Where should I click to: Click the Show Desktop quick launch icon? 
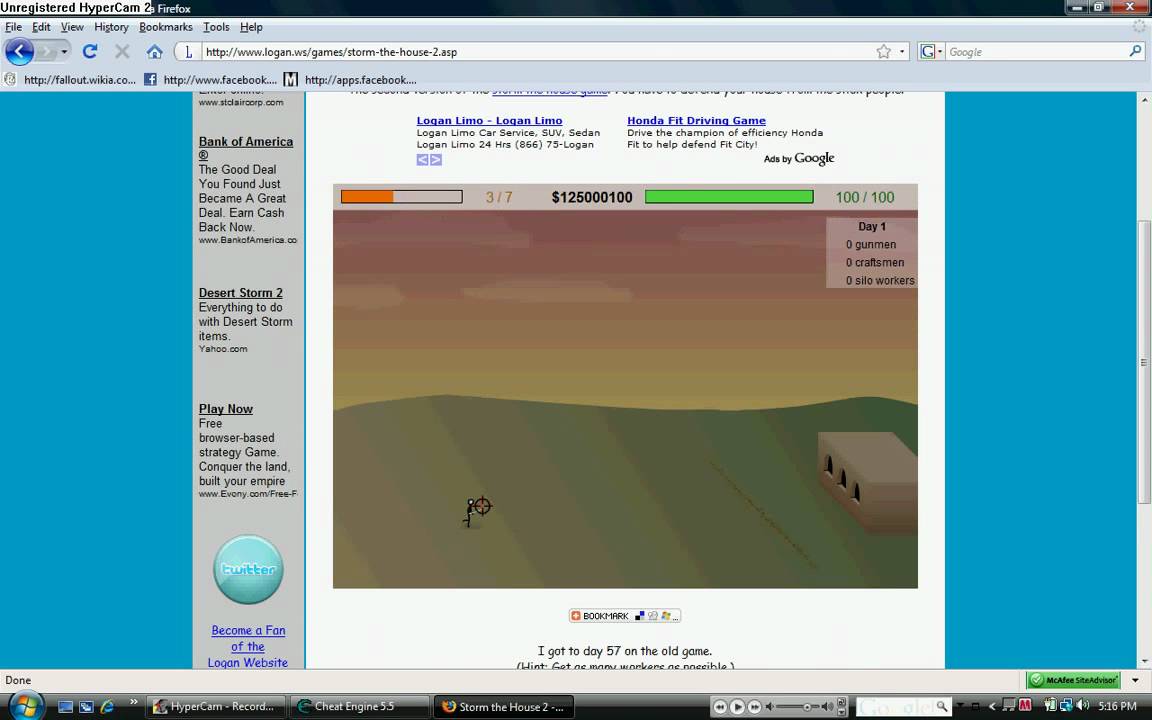65,707
